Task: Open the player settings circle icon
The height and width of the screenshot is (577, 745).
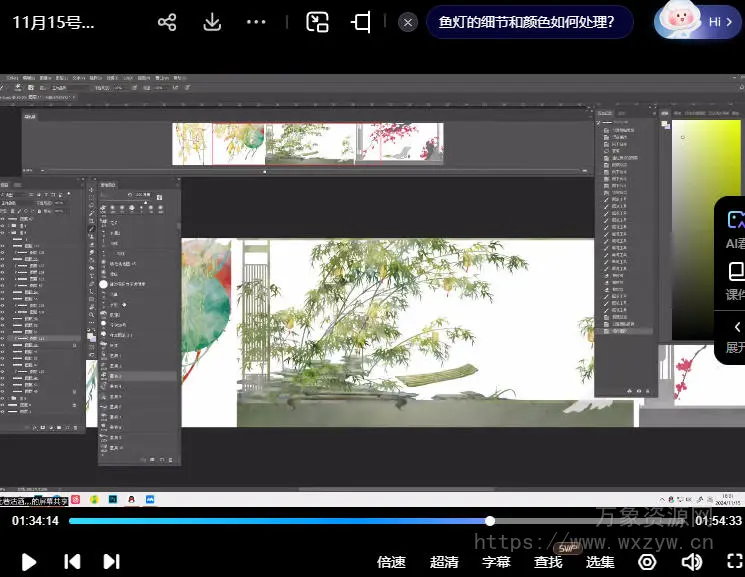Action: coord(647,562)
